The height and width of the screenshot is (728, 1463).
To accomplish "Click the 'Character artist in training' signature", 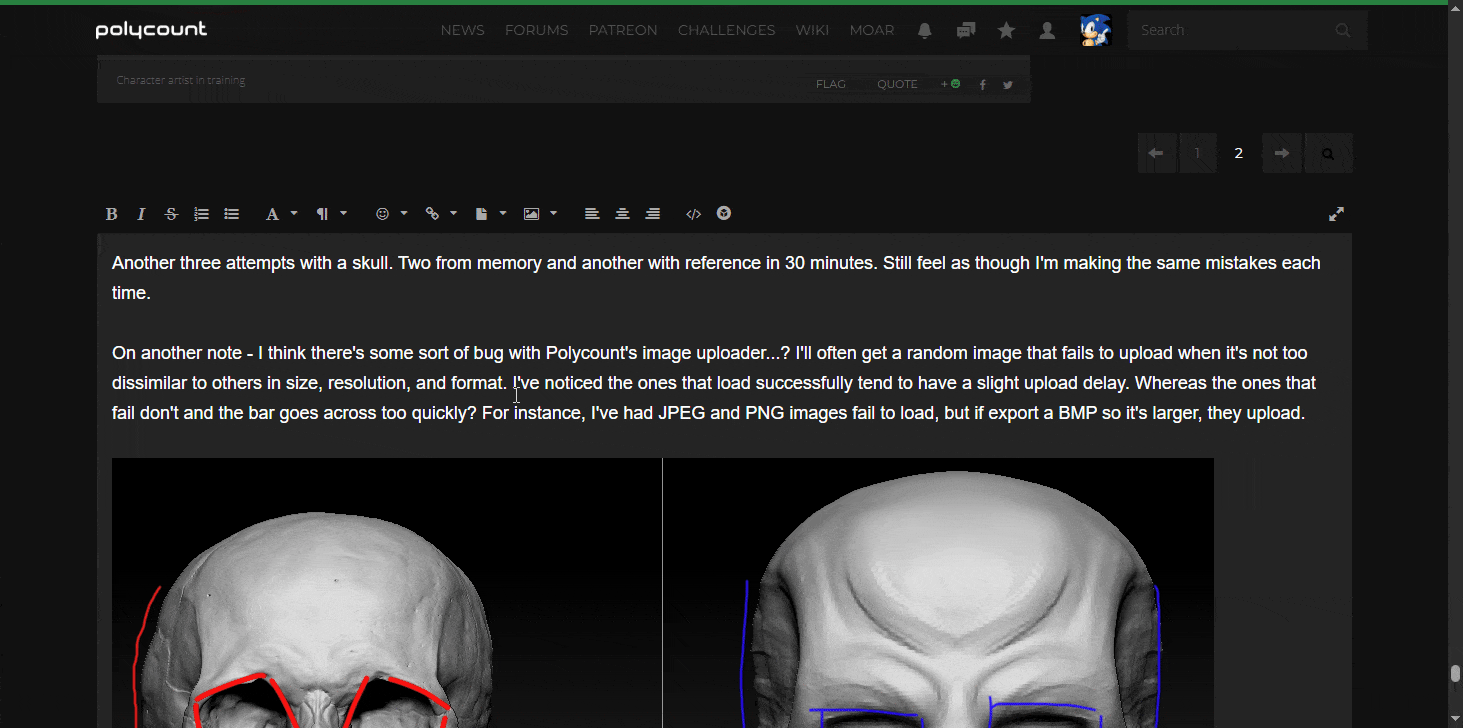I will click(181, 80).
